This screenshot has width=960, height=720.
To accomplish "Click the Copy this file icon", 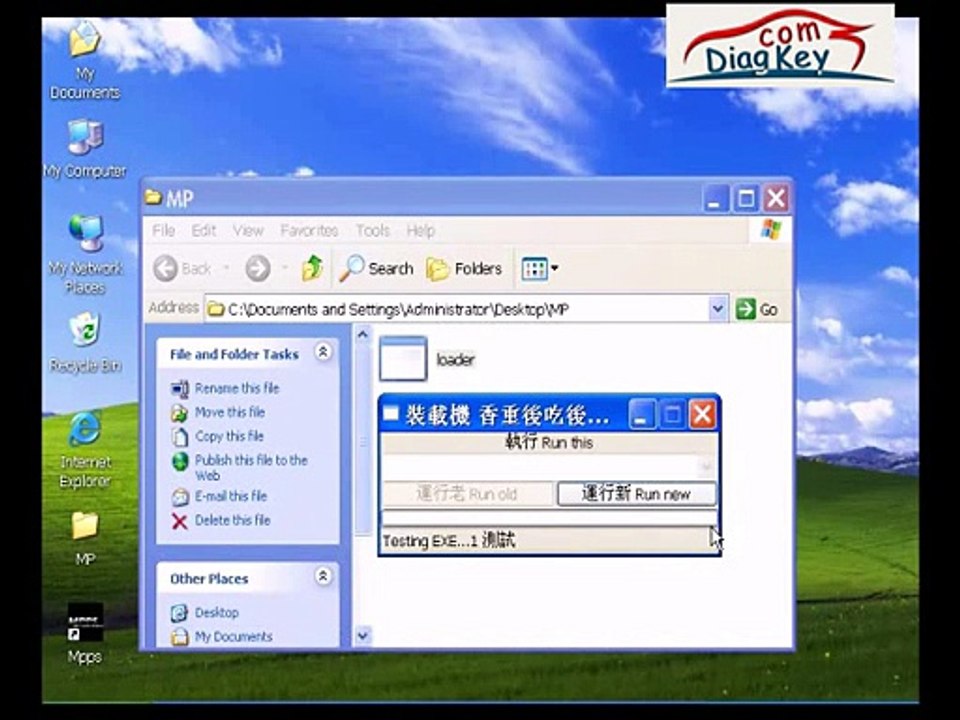I will click(x=179, y=437).
